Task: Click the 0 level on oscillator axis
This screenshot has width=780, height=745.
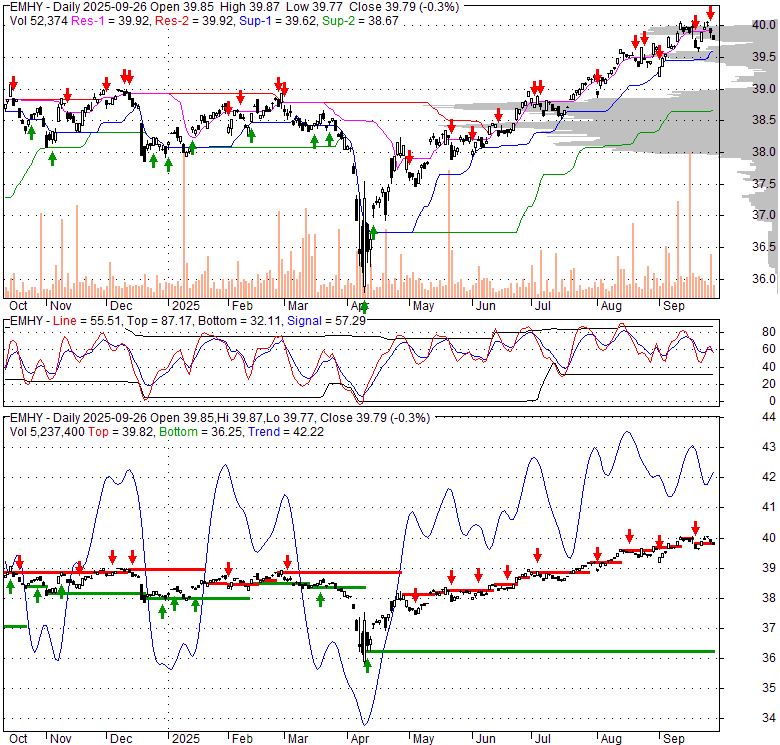Action: tap(772, 401)
